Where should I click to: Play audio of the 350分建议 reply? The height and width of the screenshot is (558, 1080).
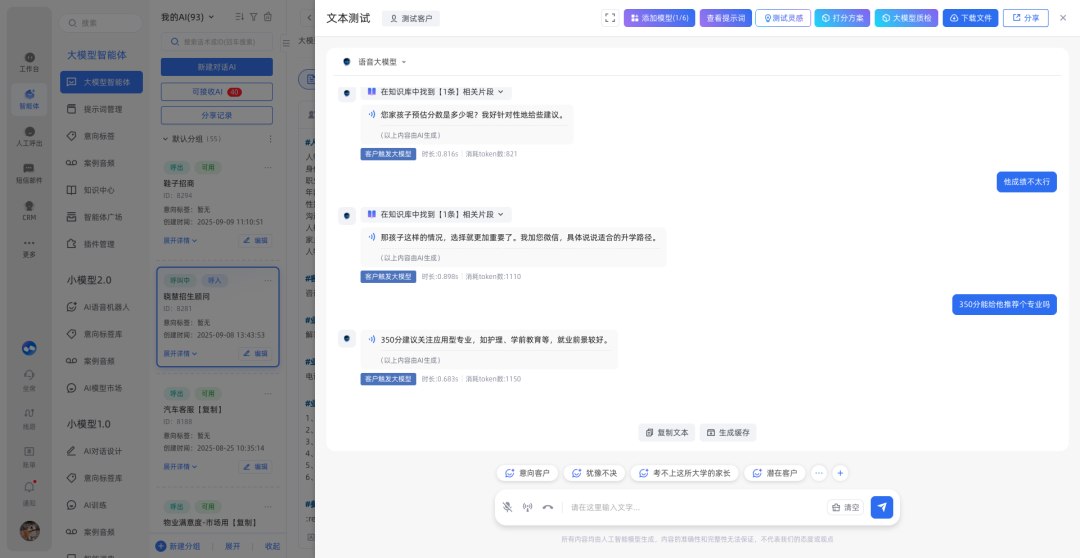(x=372, y=340)
